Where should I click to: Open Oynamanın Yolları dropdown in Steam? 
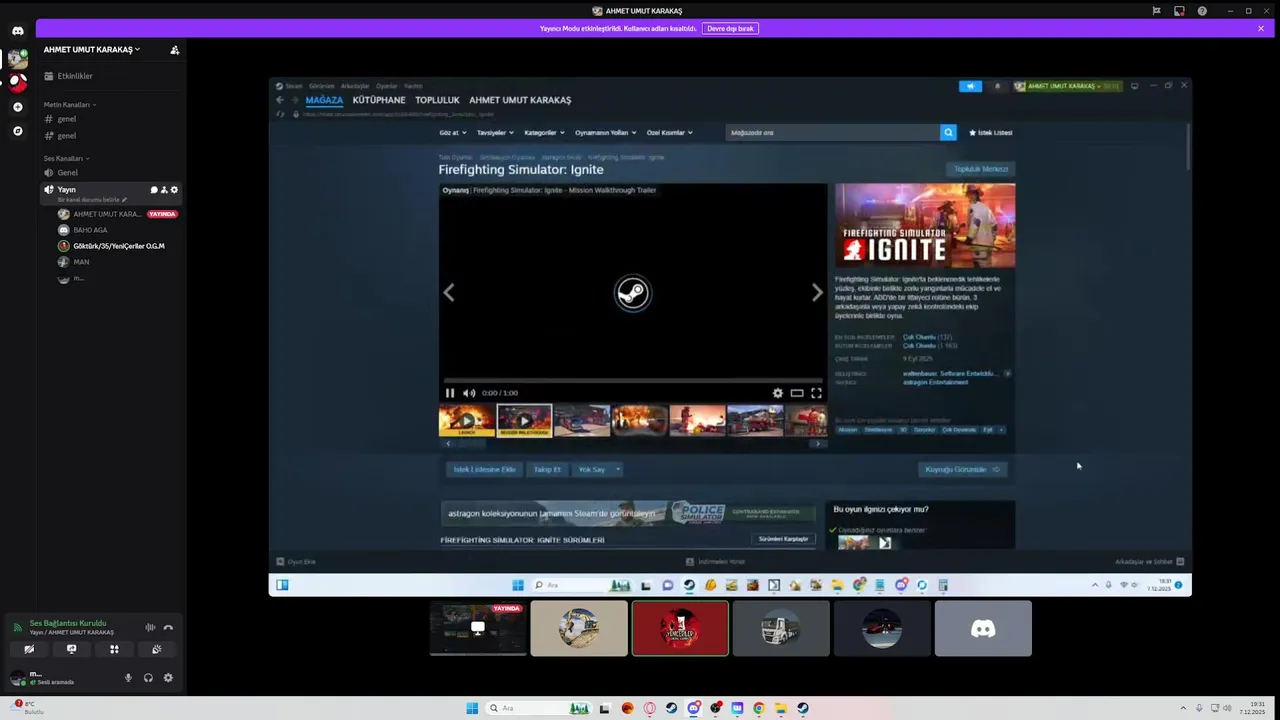point(605,133)
